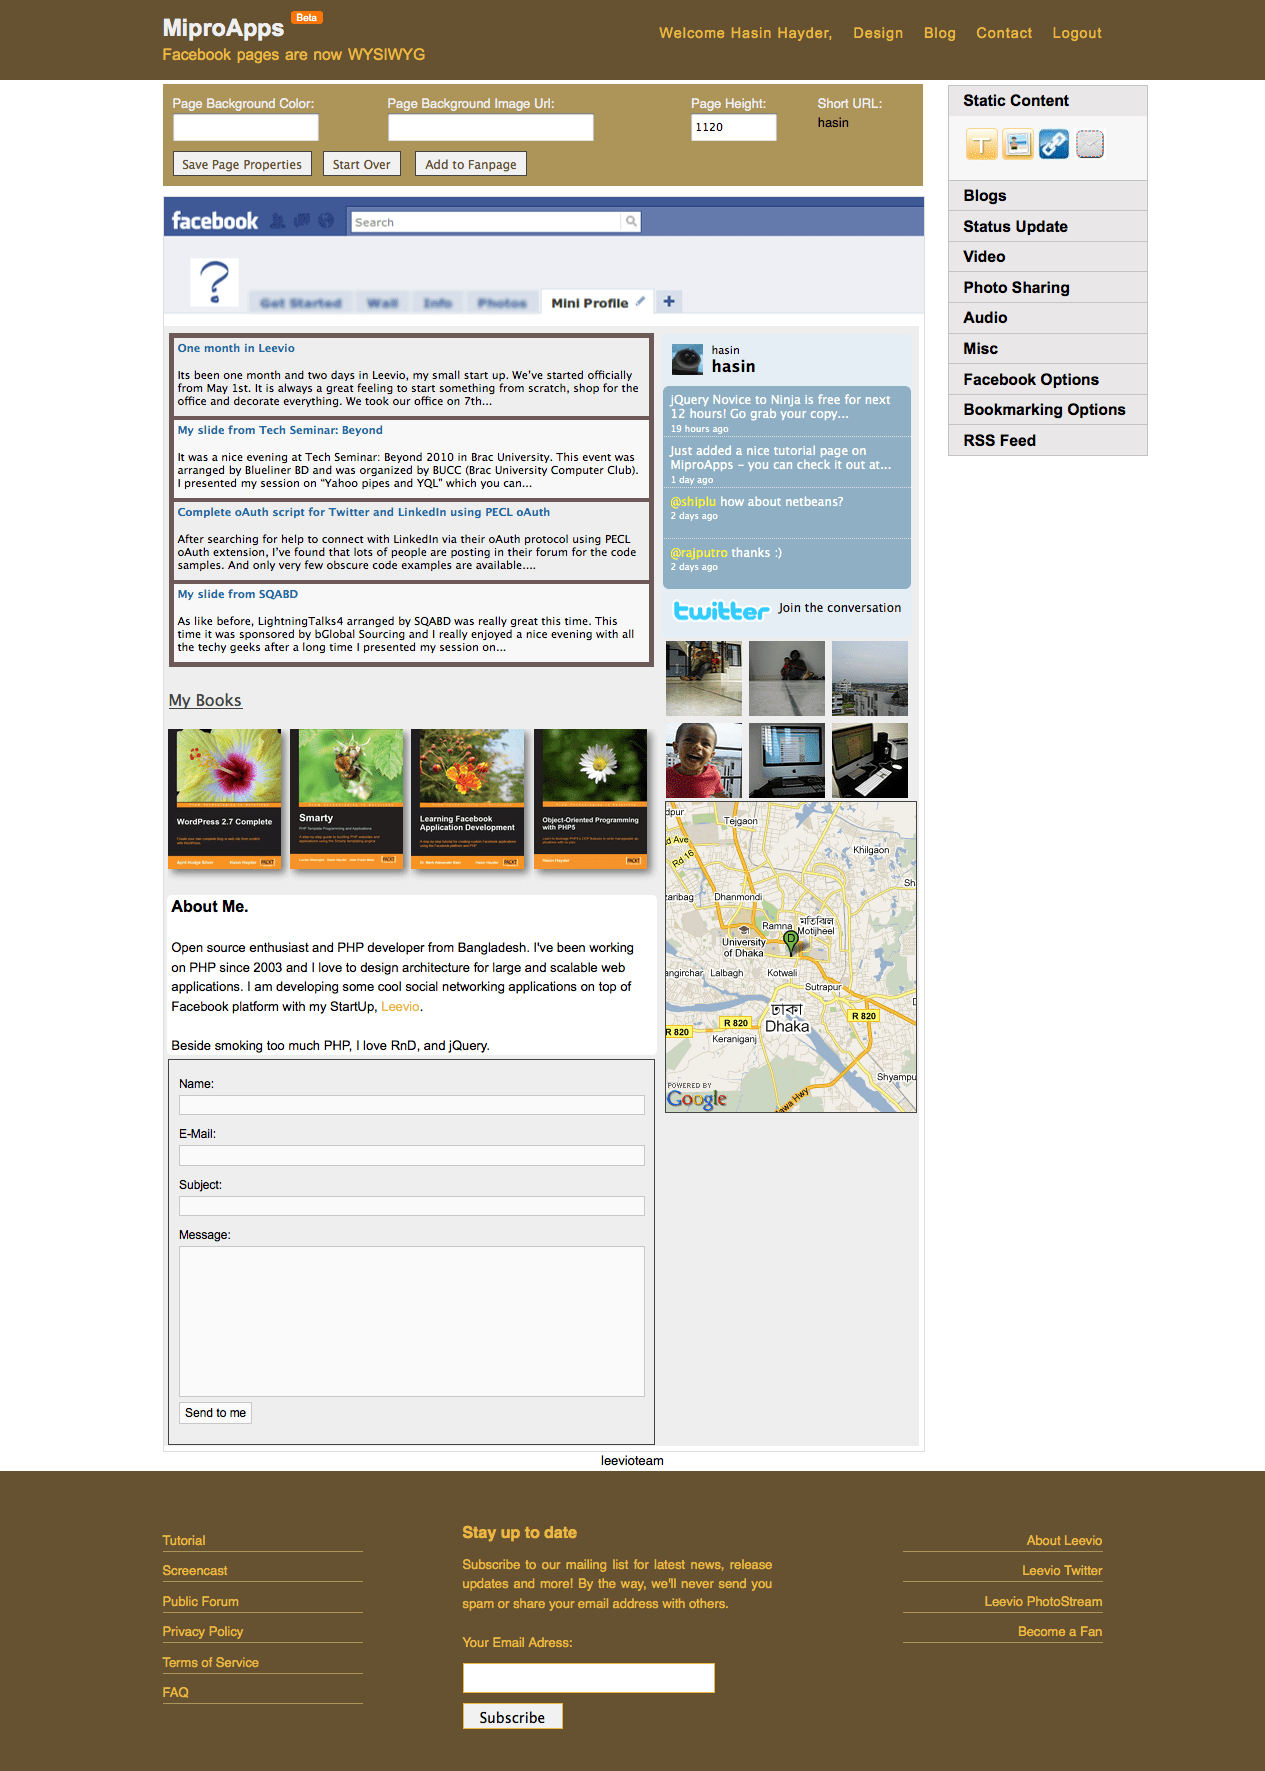Click the Twitter logo

[721, 610]
